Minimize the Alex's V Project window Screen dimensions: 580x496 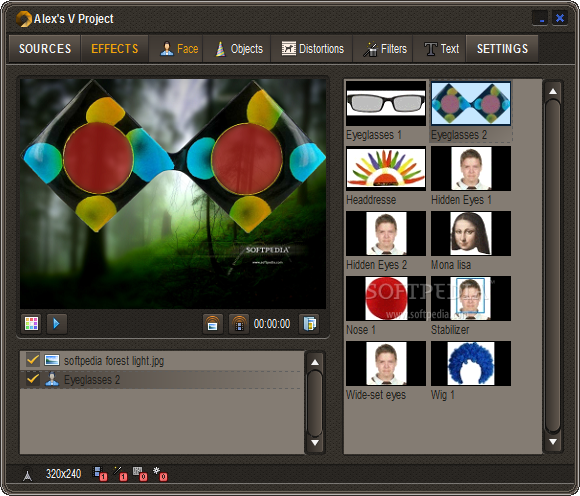click(540, 18)
